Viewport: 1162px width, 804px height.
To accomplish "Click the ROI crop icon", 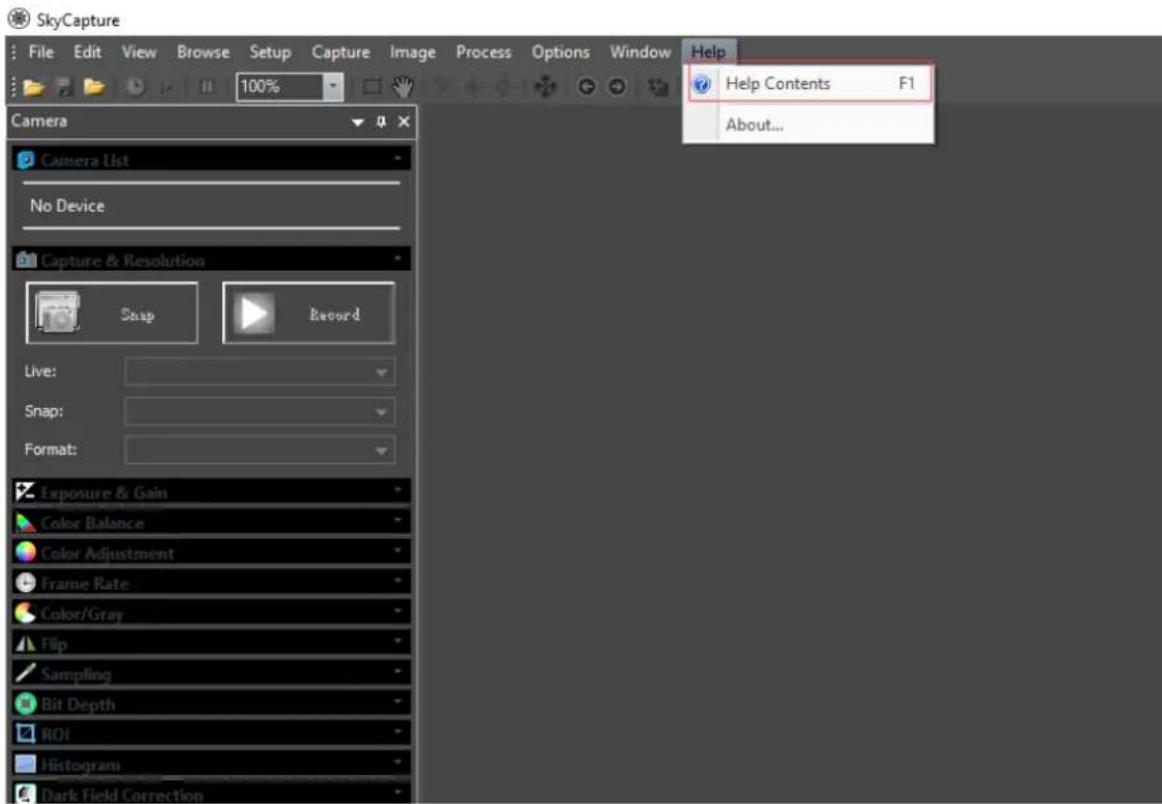I will click(25, 734).
